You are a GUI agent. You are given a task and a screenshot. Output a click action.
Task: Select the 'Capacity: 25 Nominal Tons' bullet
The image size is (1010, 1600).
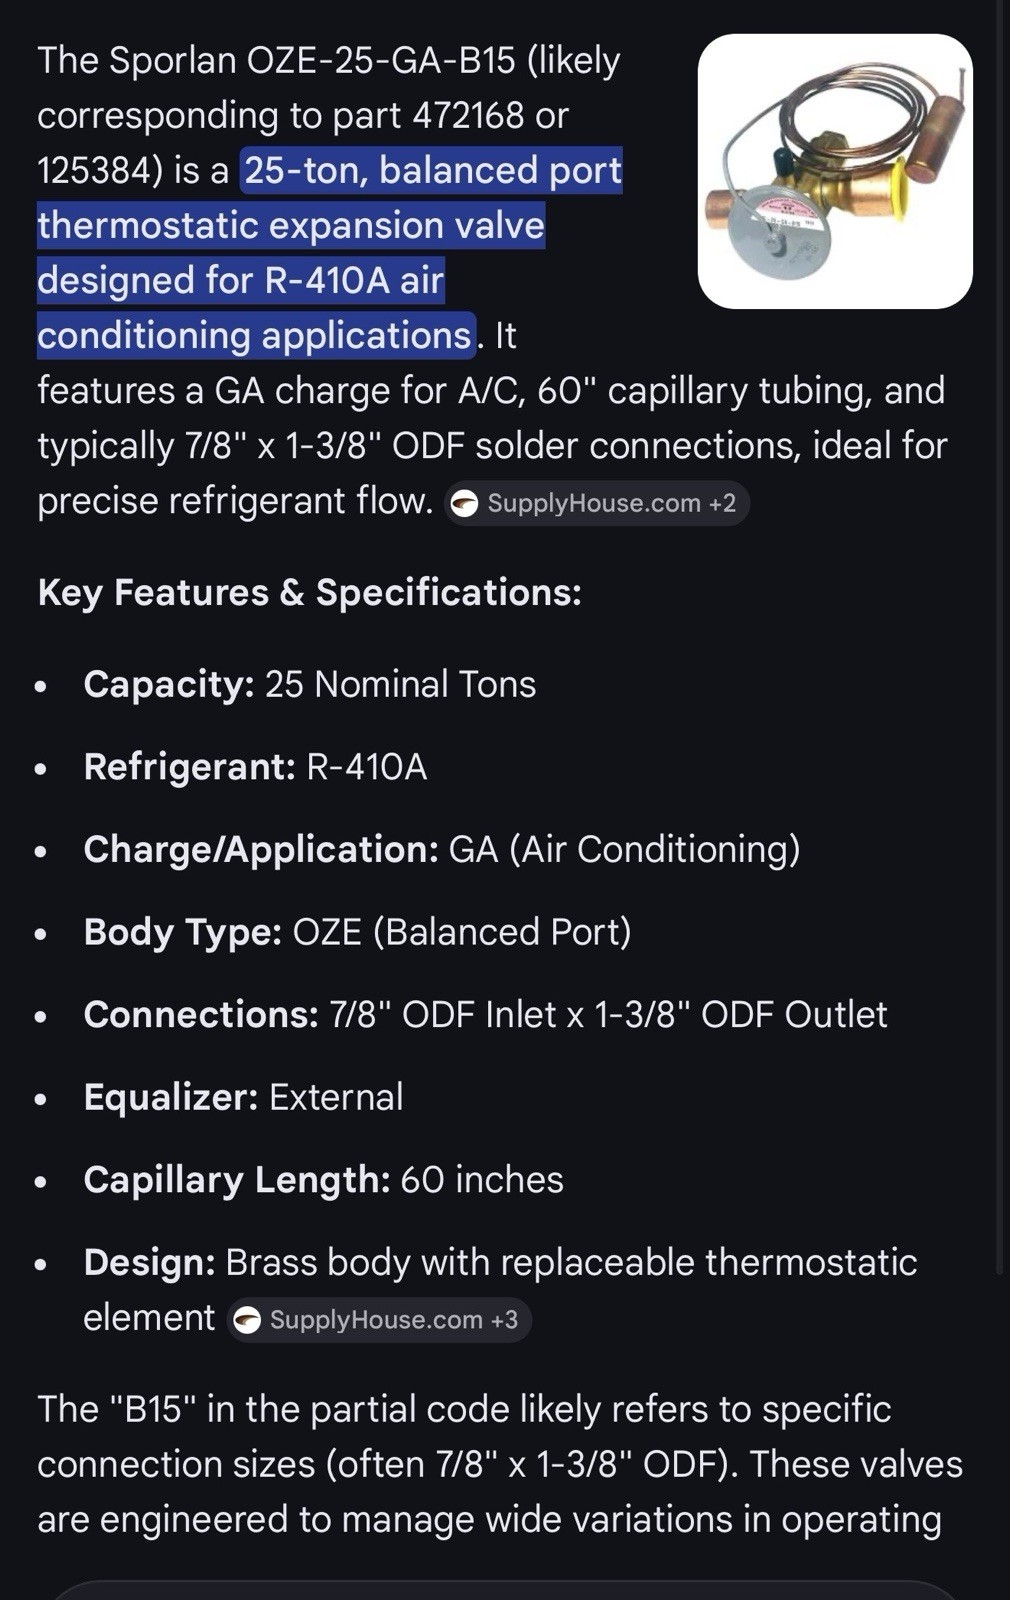[310, 685]
